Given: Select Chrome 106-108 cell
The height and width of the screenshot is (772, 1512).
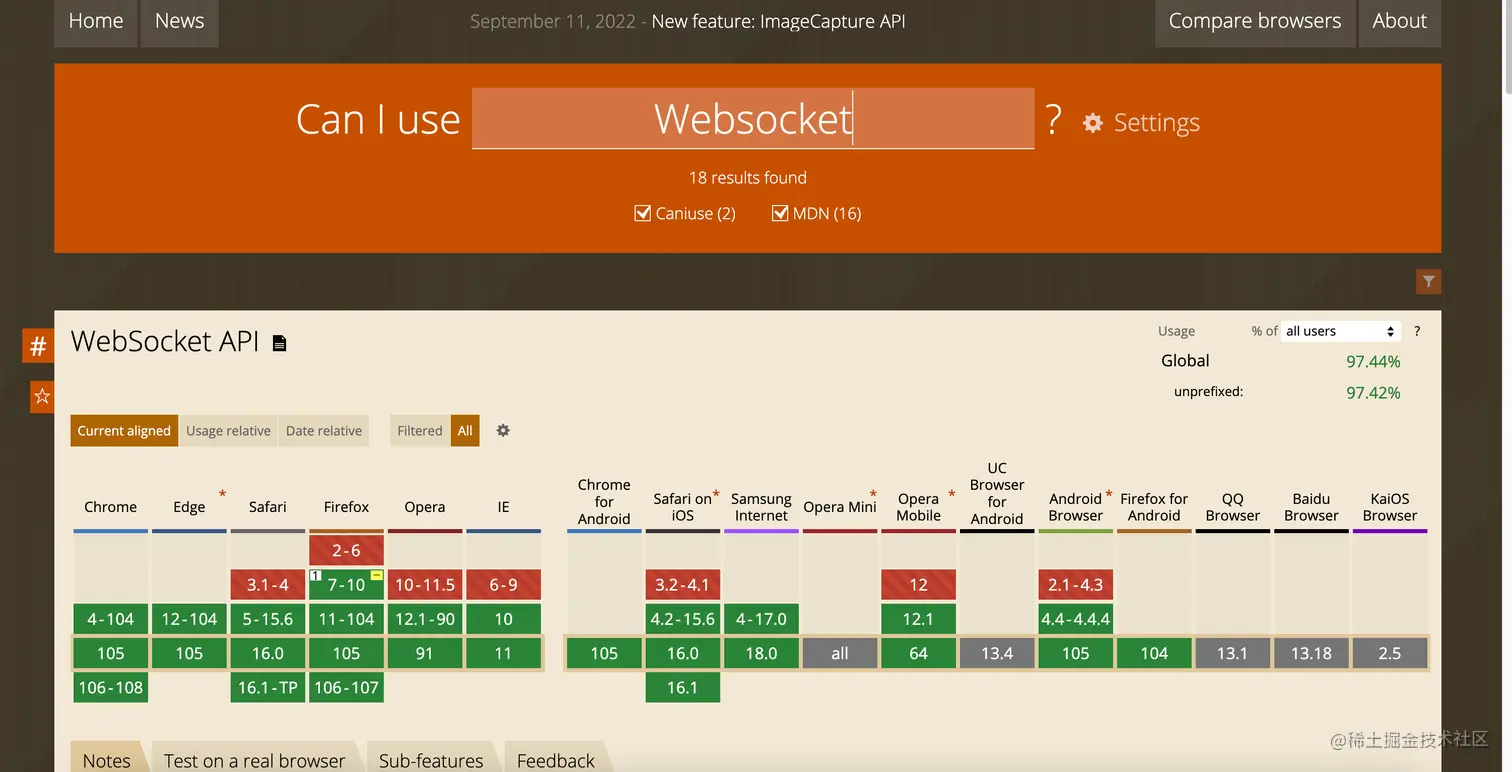Looking at the screenshot, I should click(111, 687).
